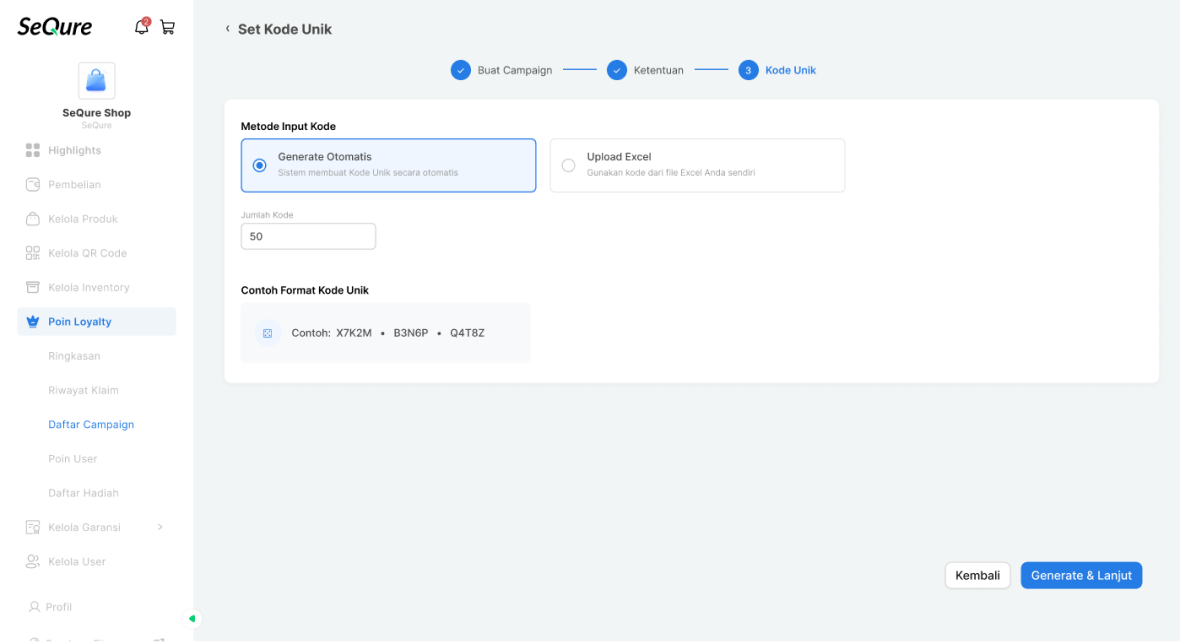Click the Kelola Garansi icon

[x=32, y=527]
